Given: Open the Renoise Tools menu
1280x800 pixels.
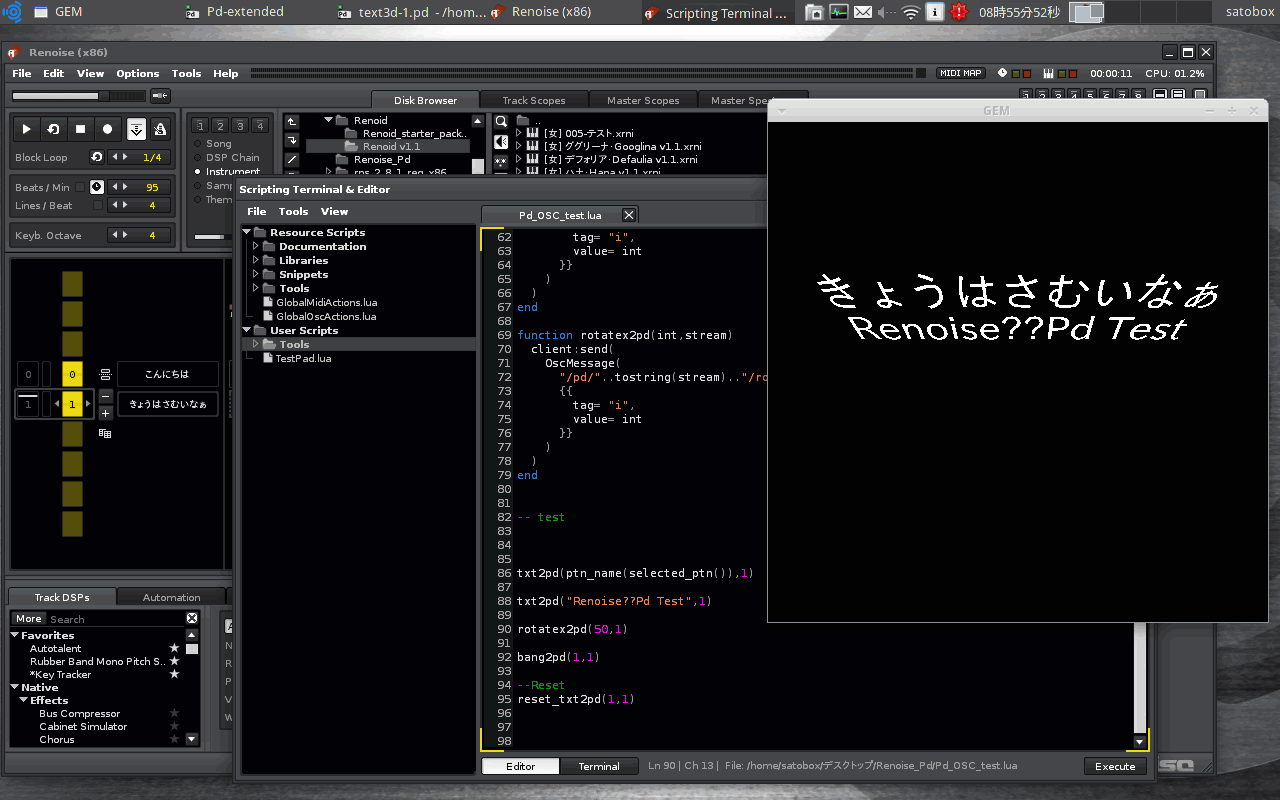Looking at the screenshot, I should click(186, 73).
